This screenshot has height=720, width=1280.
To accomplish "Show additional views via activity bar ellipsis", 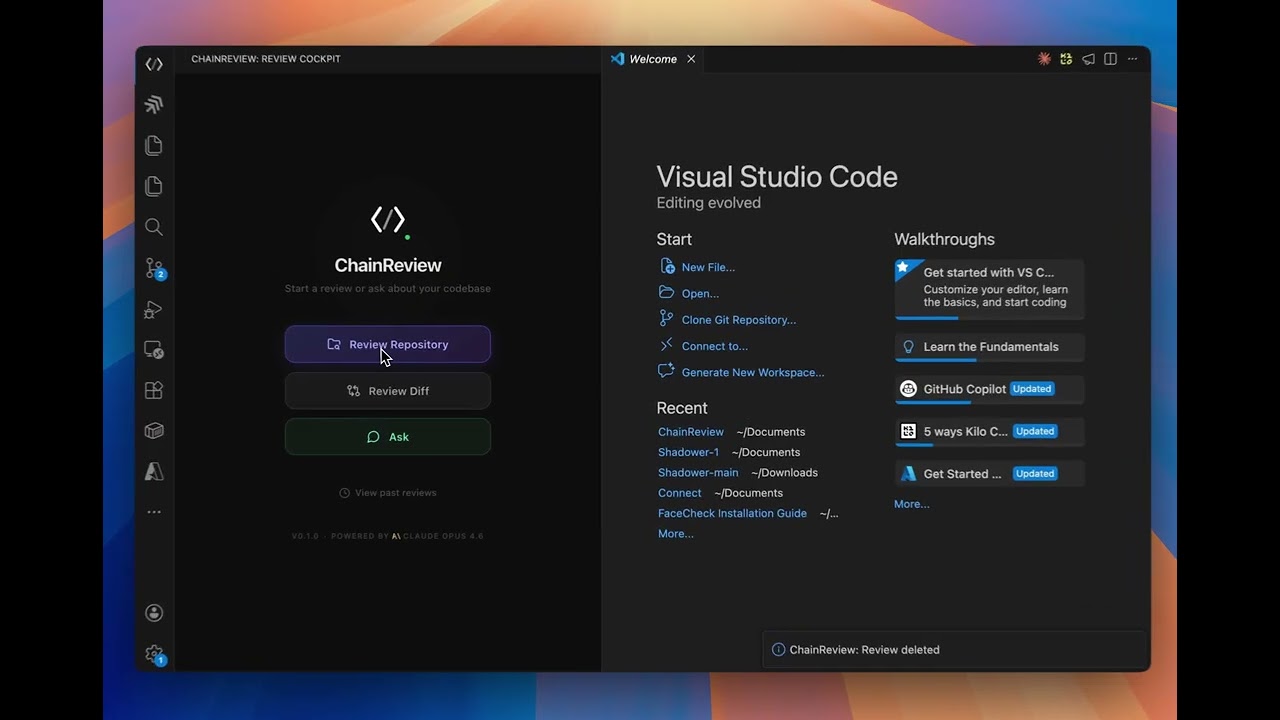I will coord(154,512).
